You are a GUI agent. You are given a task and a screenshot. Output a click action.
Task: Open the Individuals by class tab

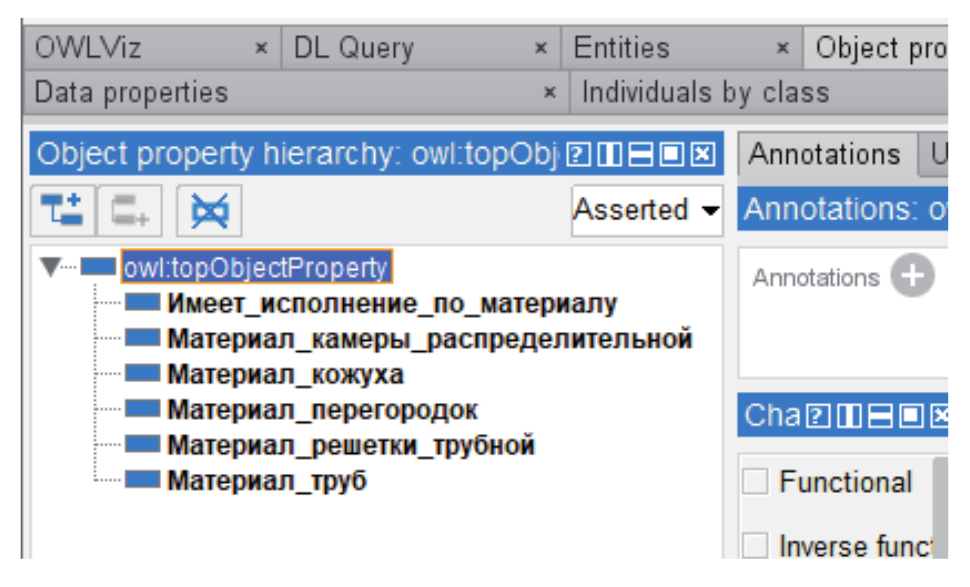[x=705, y=93]
